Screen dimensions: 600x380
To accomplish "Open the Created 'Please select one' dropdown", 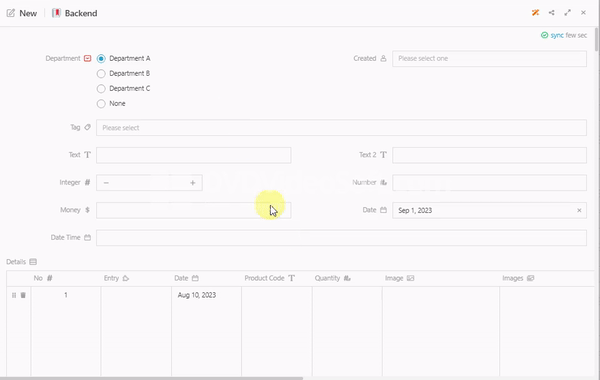I will [489, 59].
